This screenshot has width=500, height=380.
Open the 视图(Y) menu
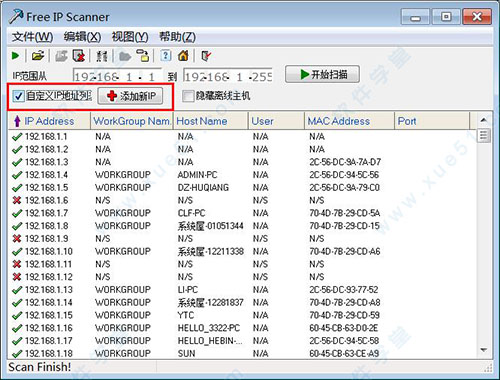tap(130, 37)
